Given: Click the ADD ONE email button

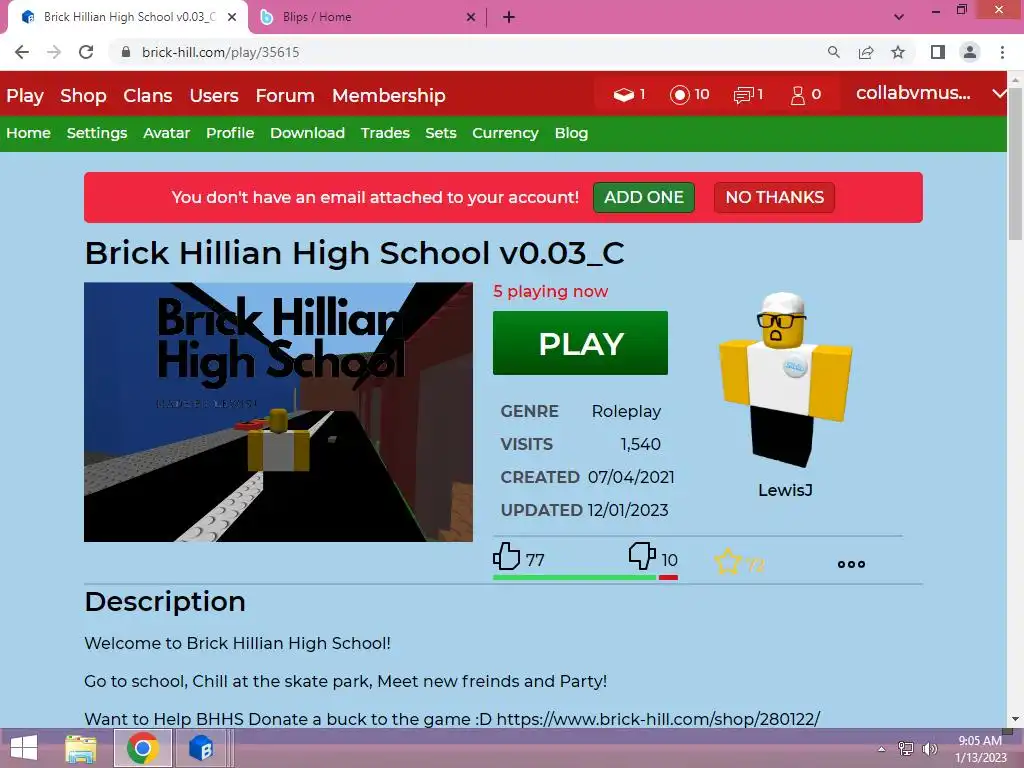Looking at the screenshot, I should point(643,197).
